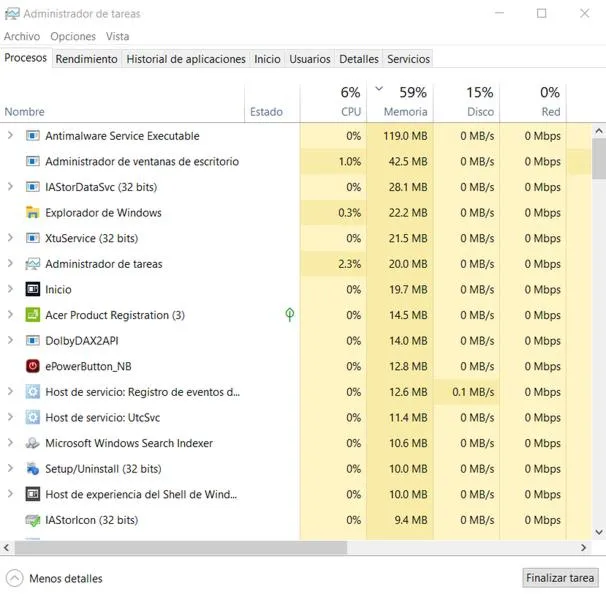The width and height of the screenshot is (606, 600).
Task: Sort by the Estado column header
Action: tap(272, 103)
